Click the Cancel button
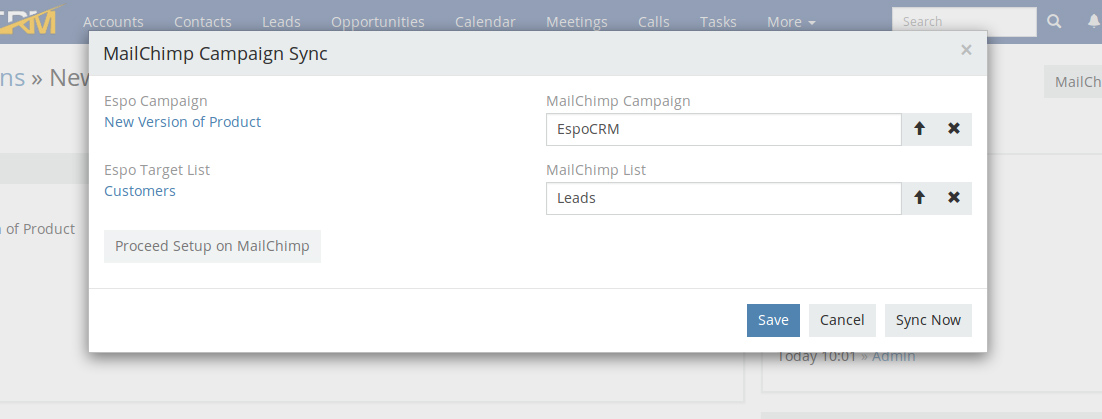 (842, 321)
